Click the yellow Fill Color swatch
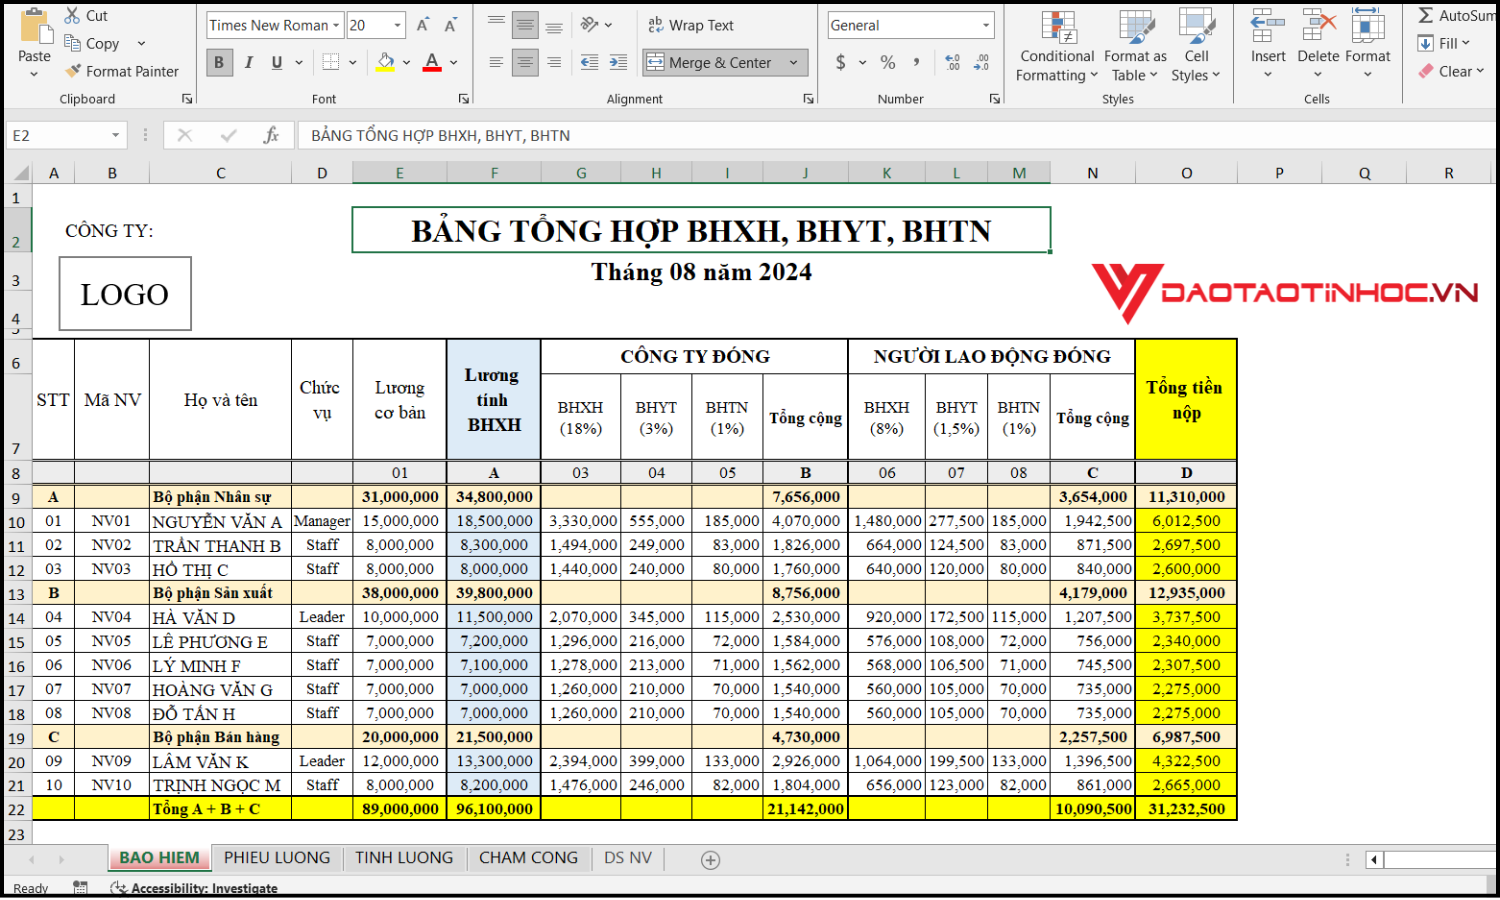The width and height of the screenshot is (1500, 900). [386, 62]
